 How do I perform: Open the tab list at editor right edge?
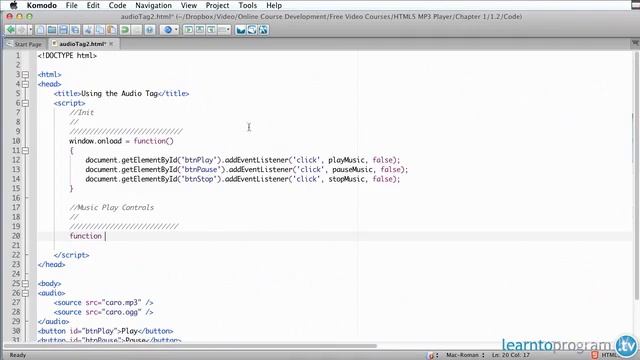[635, 43]
